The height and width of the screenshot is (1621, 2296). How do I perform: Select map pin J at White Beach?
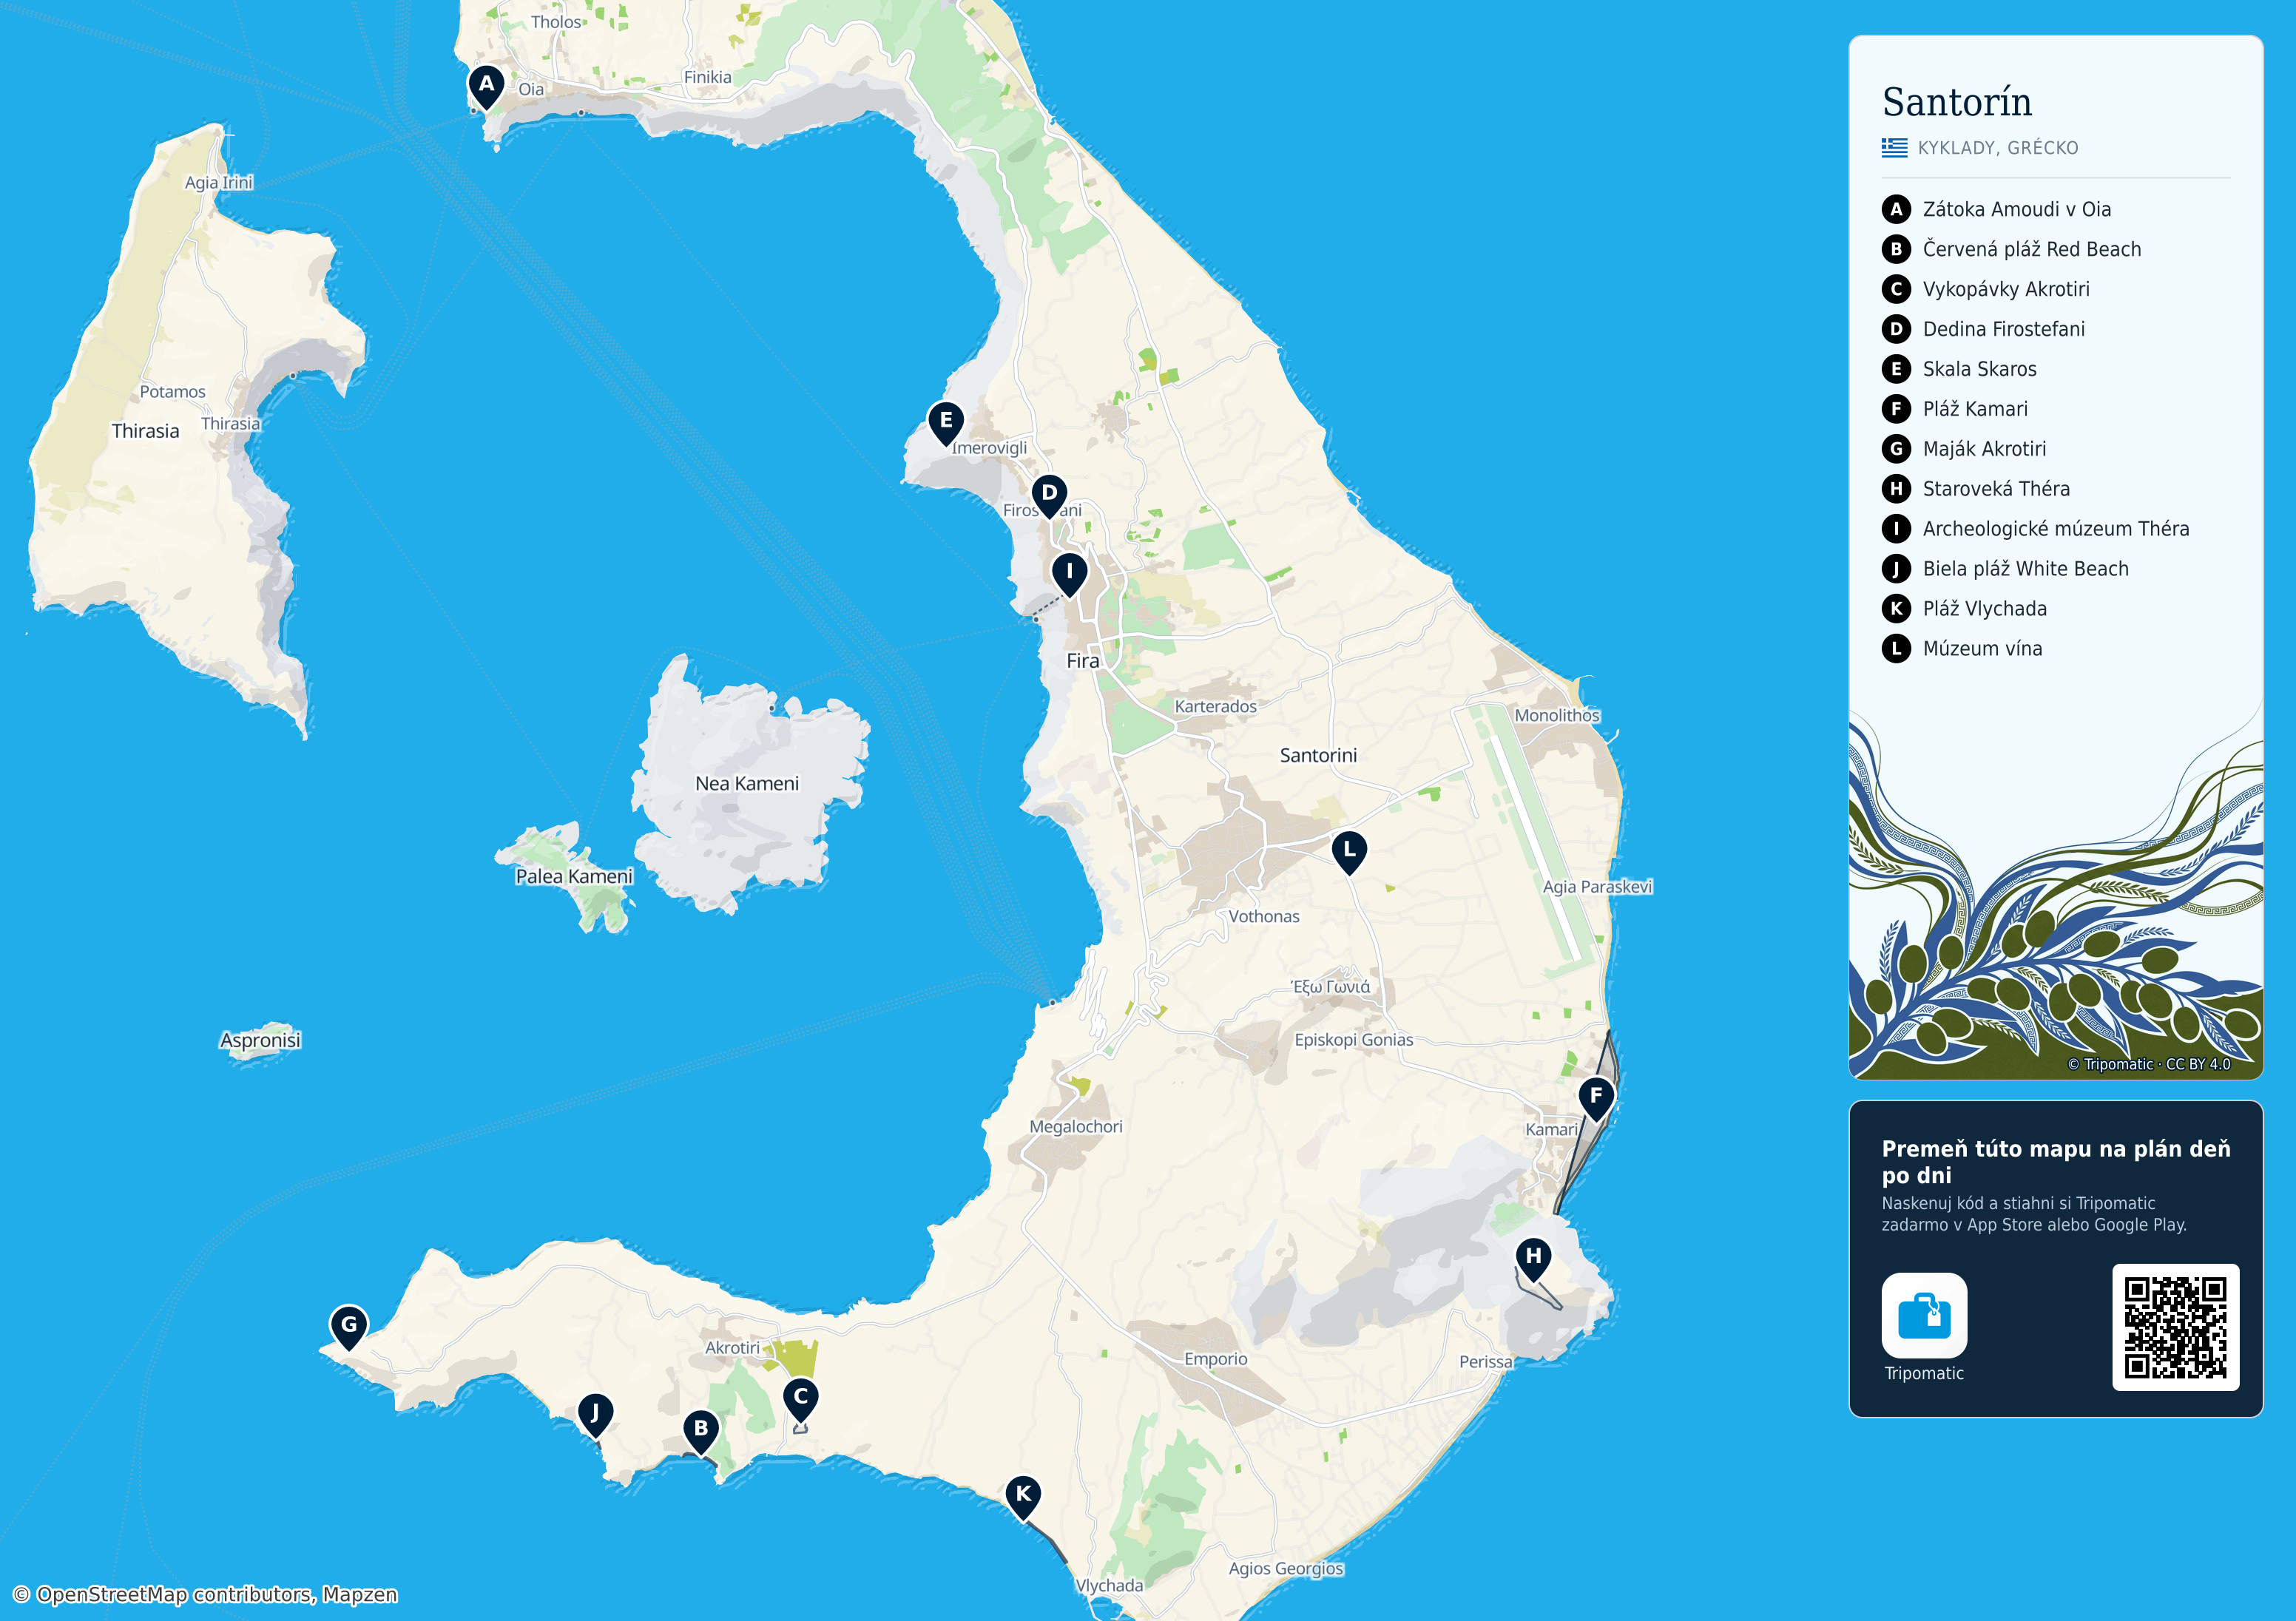595,1415
